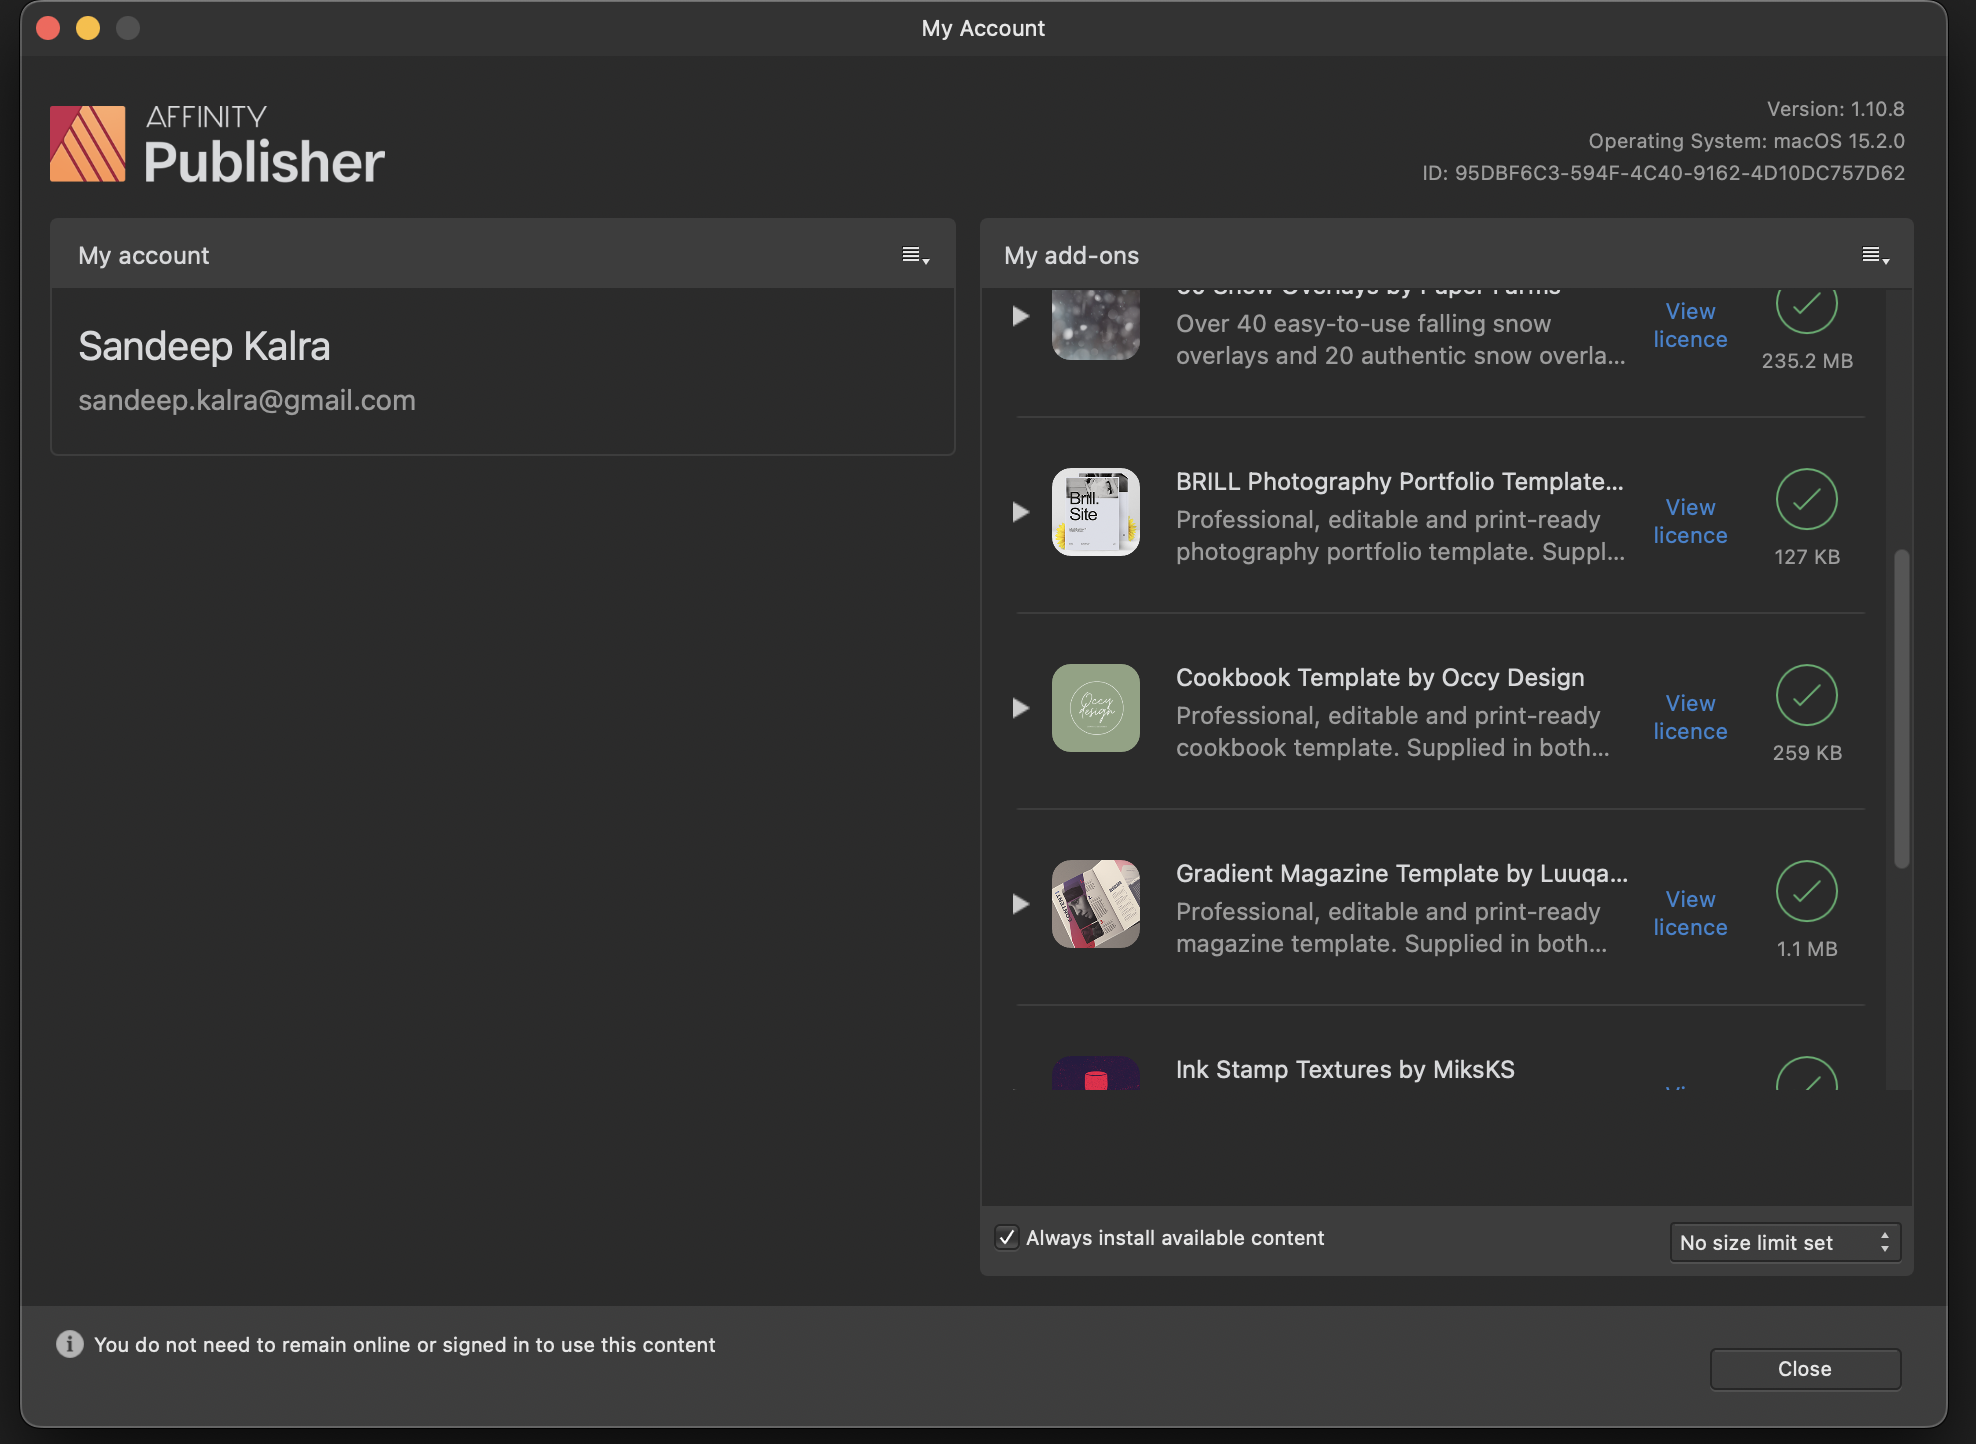Viewport: 1976px width, 1444px height.
Task: Click the My add-ons panel heading
Action: pos(1071,255)
